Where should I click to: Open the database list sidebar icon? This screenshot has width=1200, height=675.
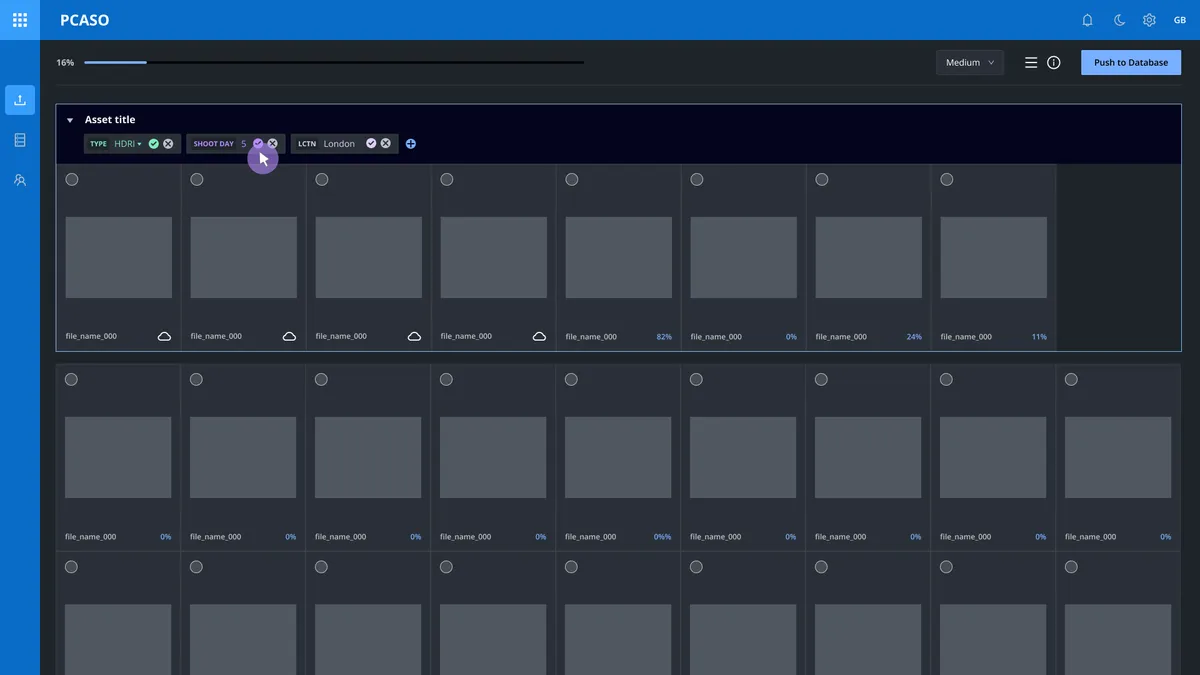[x=20, y=140]
